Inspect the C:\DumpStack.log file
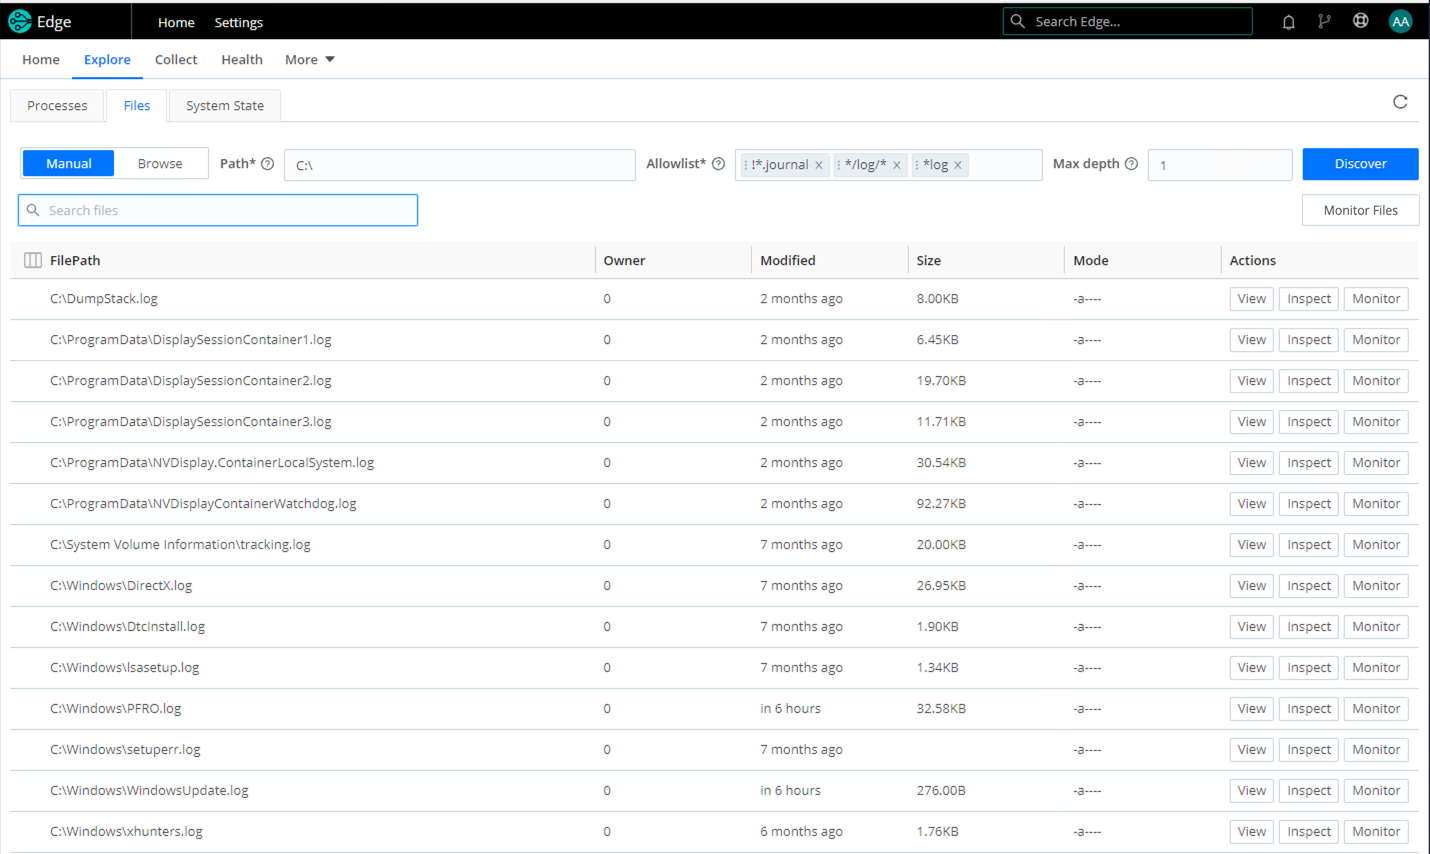Screen dimensions: 1430x854 [x=1308, y=299]
